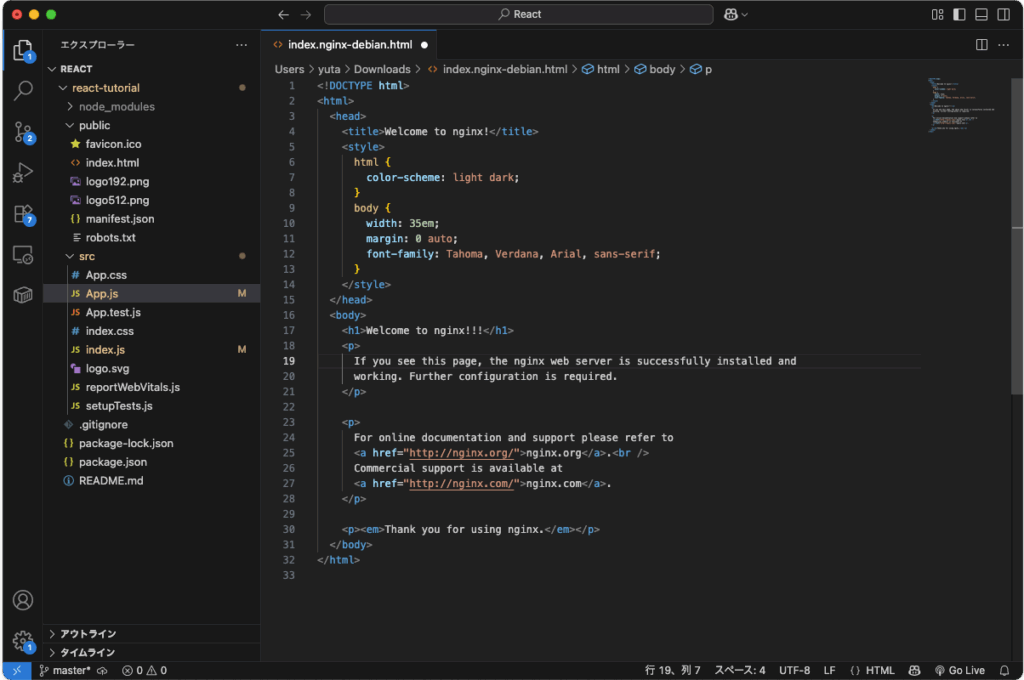1024x680 pixels.
Task: Open favicon.ico in the explorer
Action: tap(152, 144)
